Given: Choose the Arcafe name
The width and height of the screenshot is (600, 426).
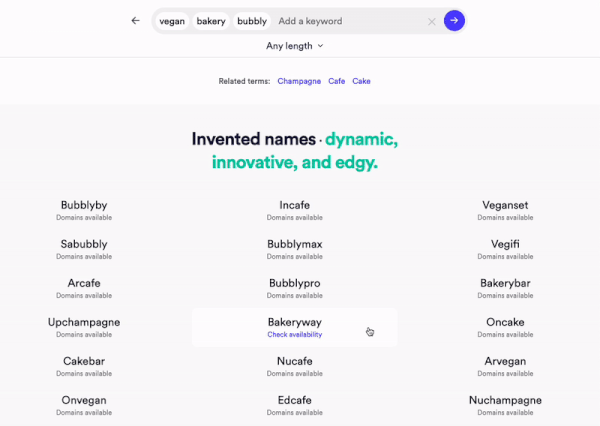Looking at the screenshot, I should pyautogui.click(x=84, y=283).
